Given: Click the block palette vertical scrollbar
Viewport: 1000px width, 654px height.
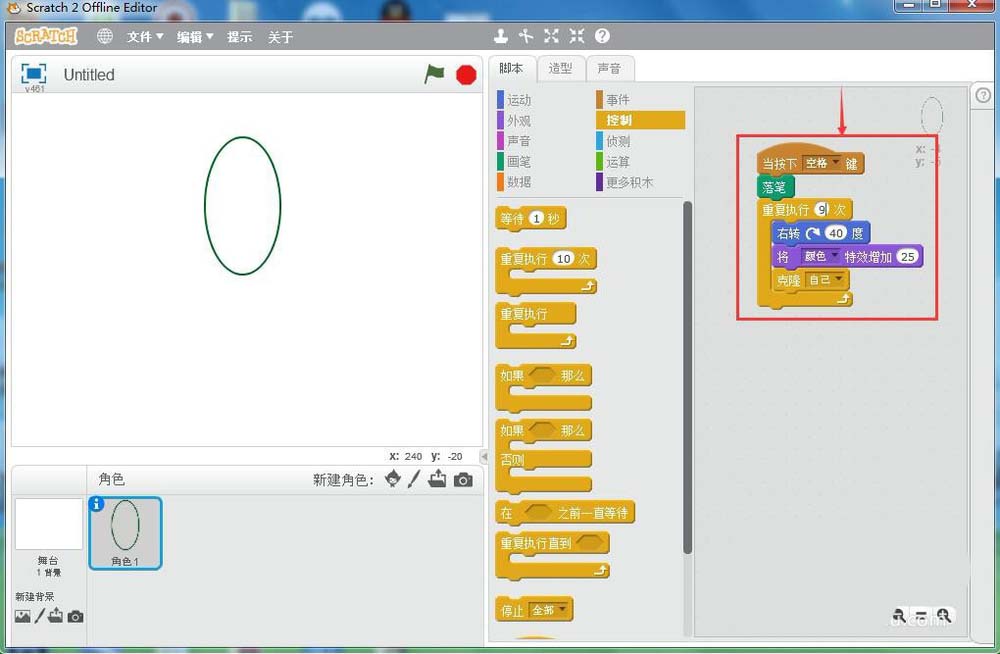Looking at the screenshot, I should click(x=687, y=376).
